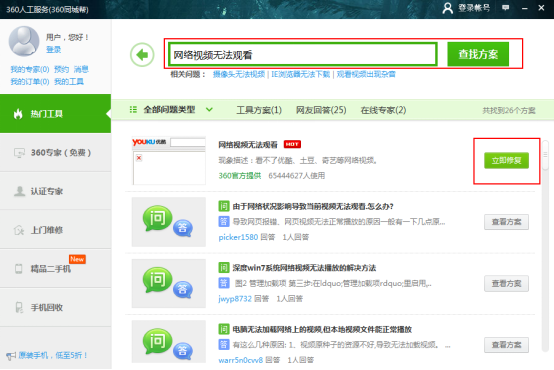Switch to the 在线专家(2) tab
Screen dimensions: 554x370
click(x=383, y=110)
